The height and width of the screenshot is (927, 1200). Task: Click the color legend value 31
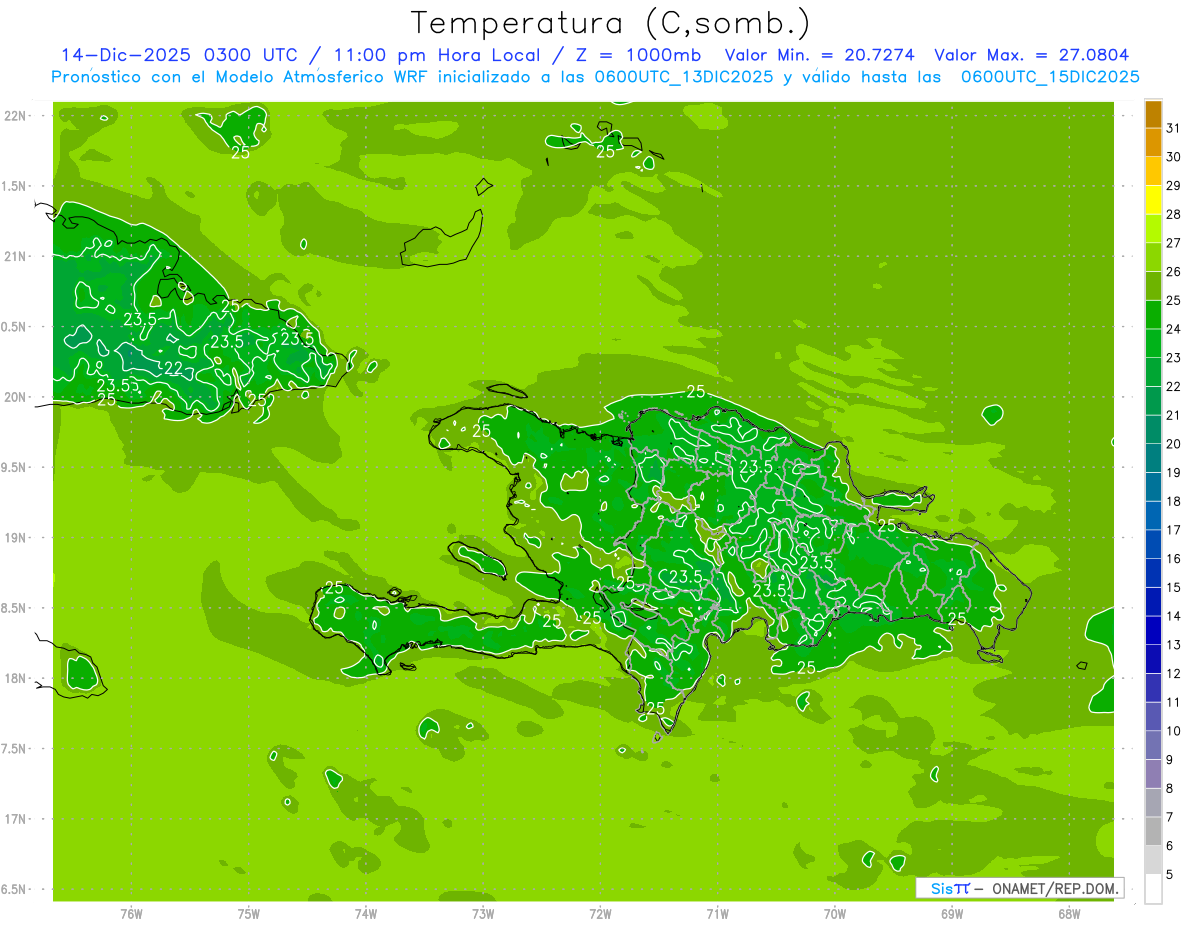[x=1174, y=128]
